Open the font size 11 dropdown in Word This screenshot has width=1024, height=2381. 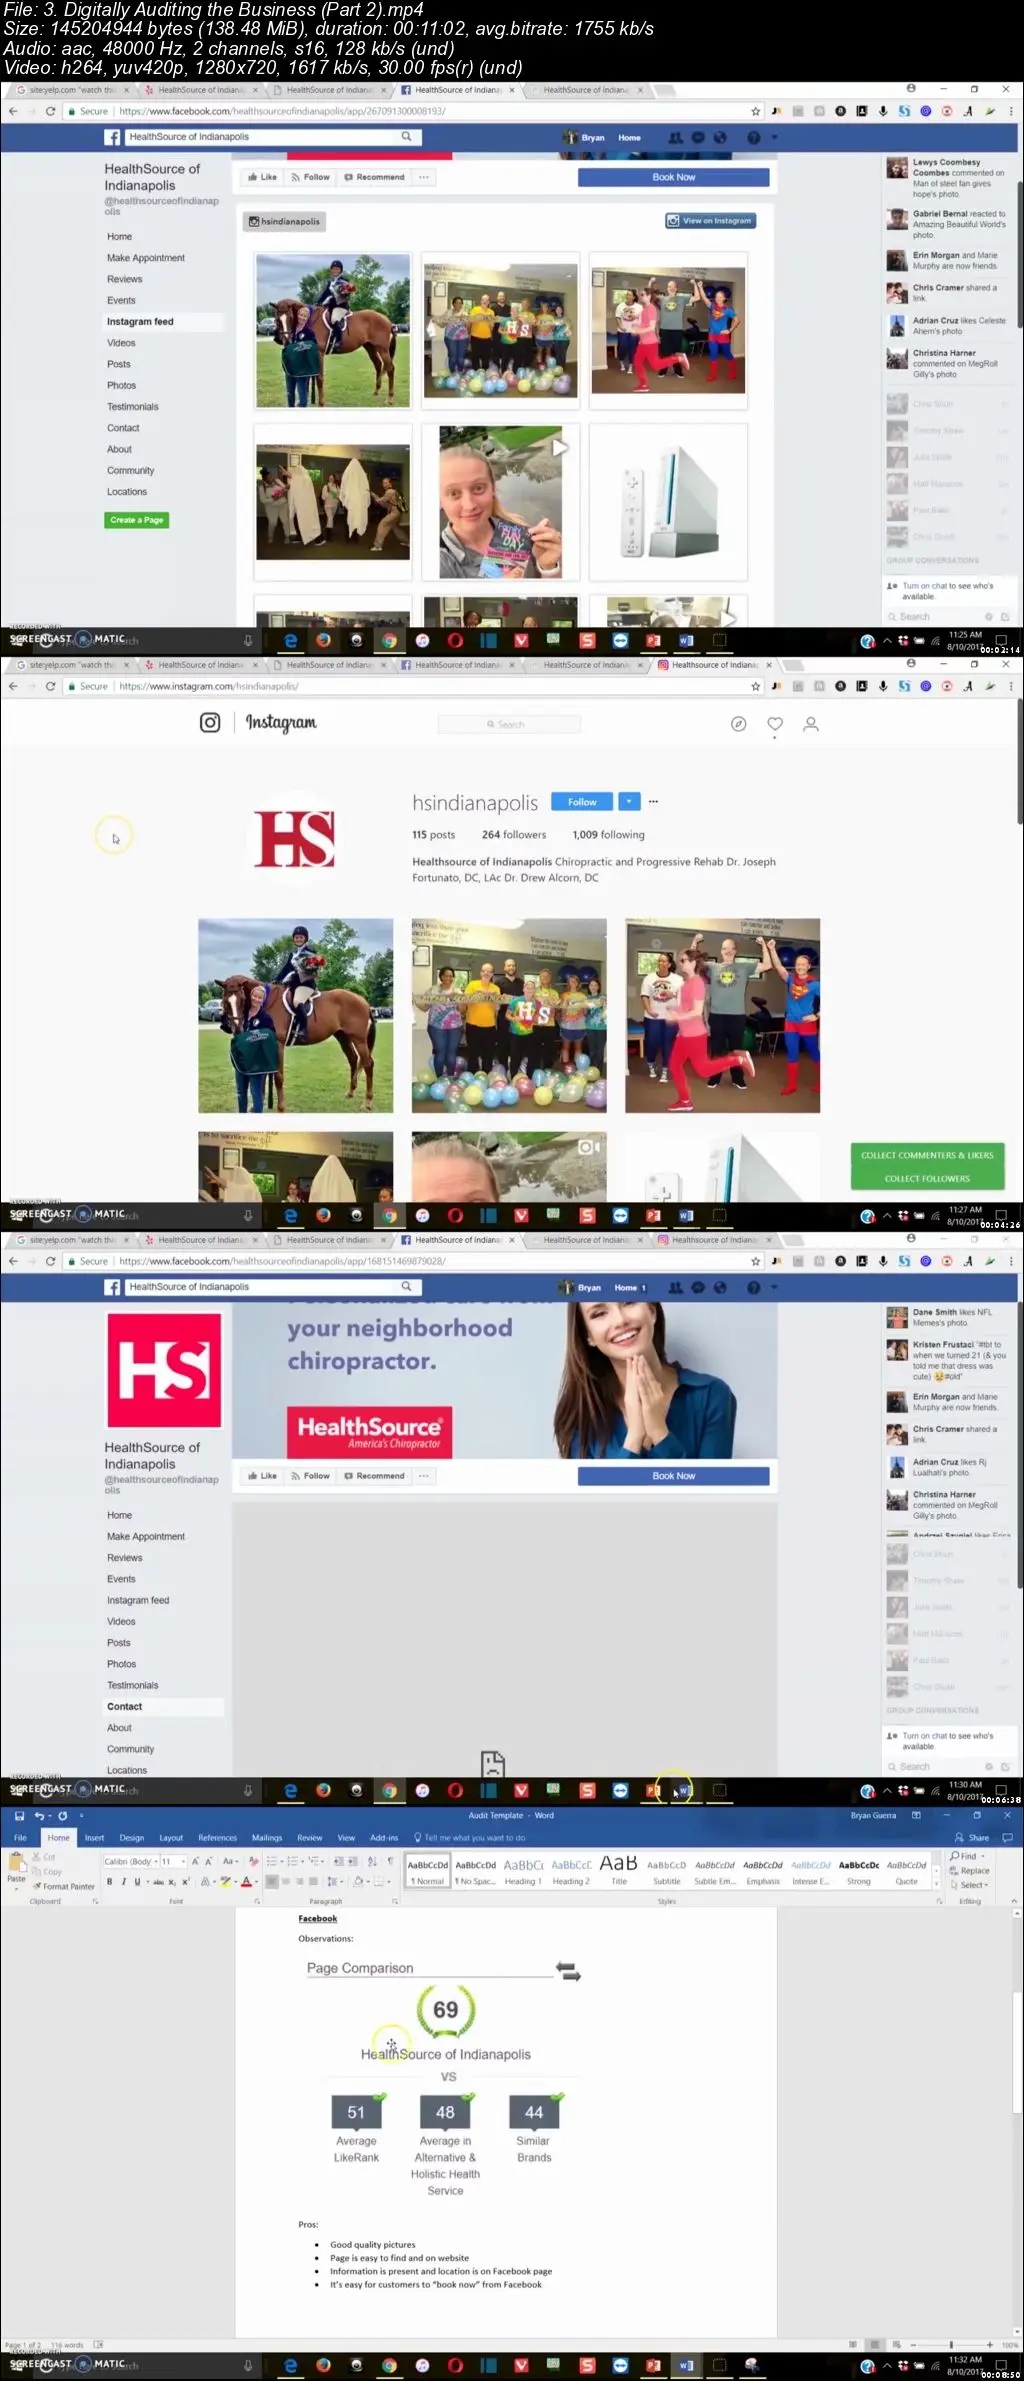click(183, 1861)
